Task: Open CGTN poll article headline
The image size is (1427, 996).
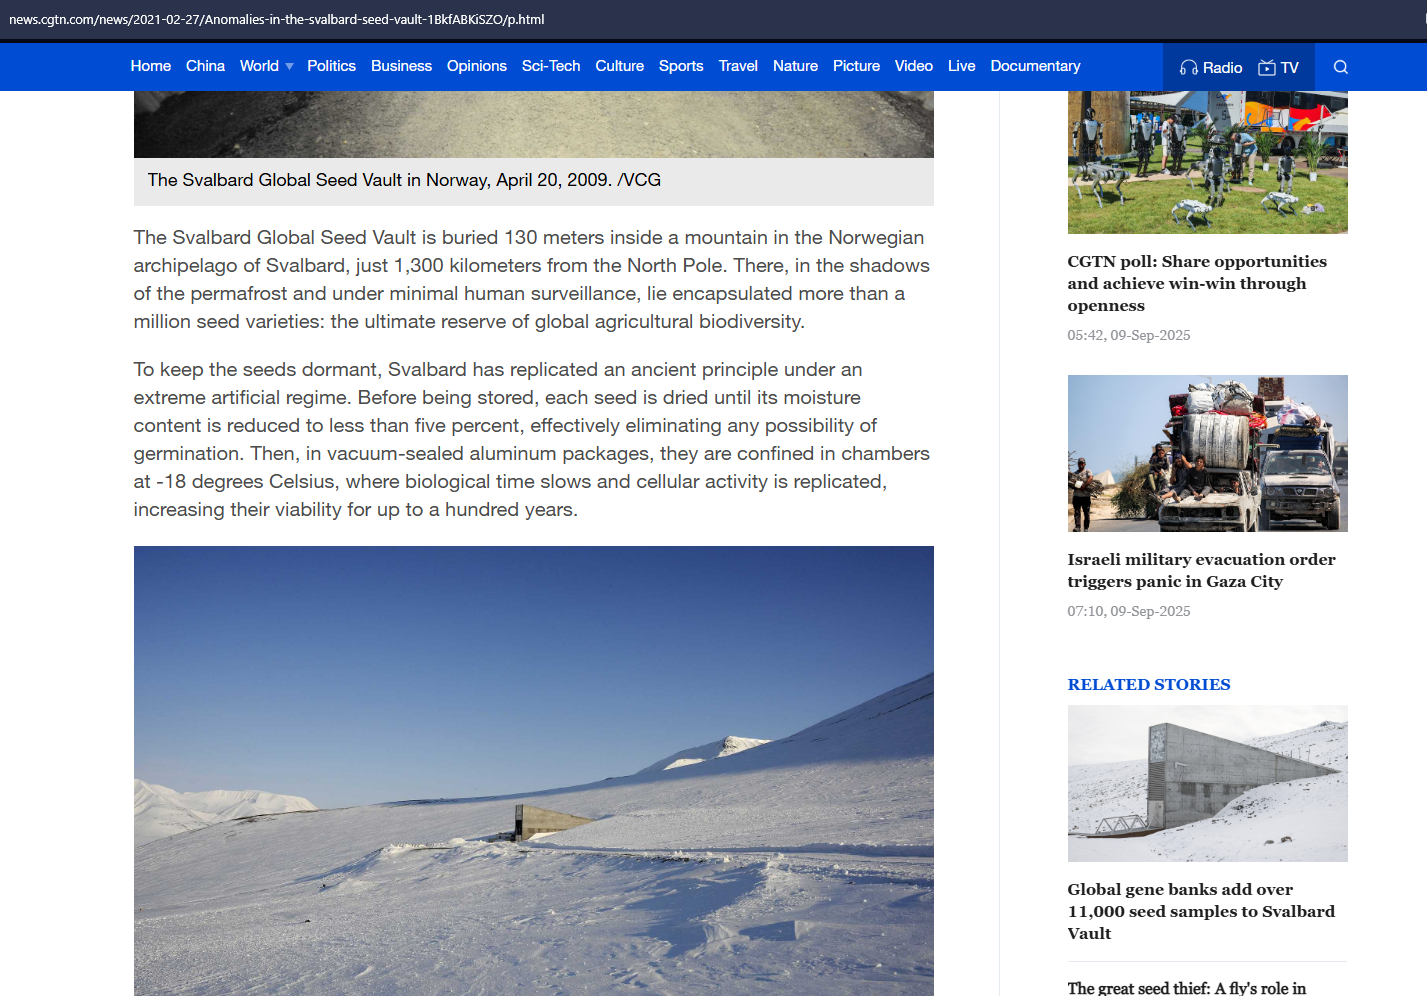Action: tap(1196, 283)
